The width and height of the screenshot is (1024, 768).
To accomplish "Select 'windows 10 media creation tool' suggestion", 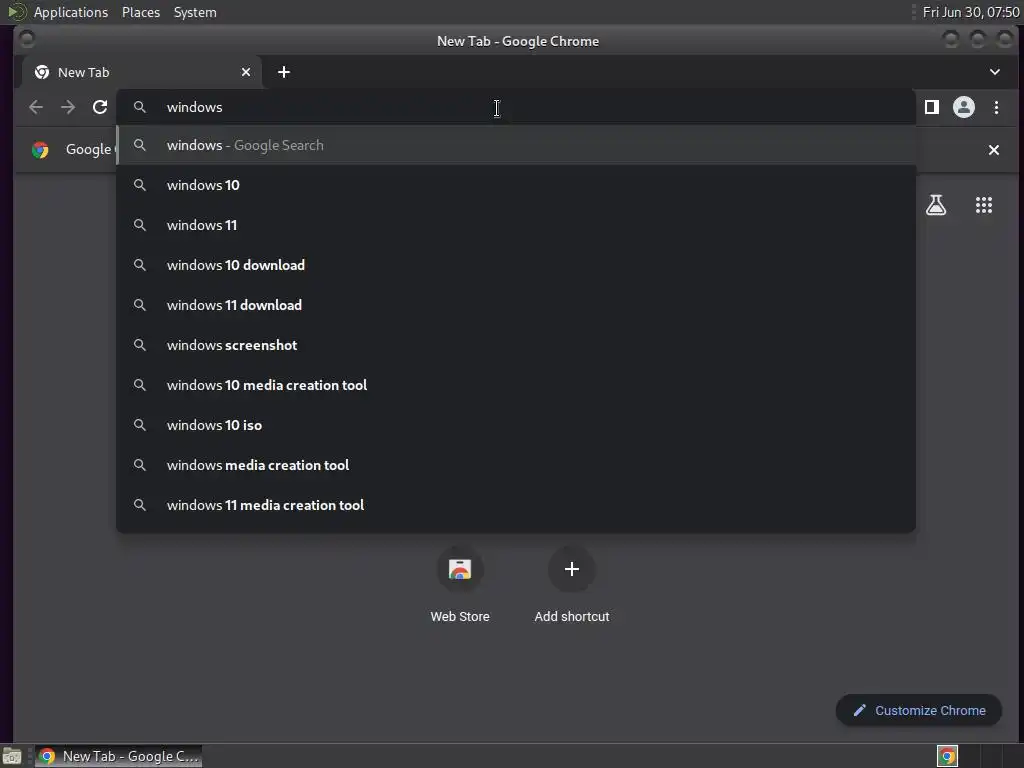I will [x=516, y=385].
